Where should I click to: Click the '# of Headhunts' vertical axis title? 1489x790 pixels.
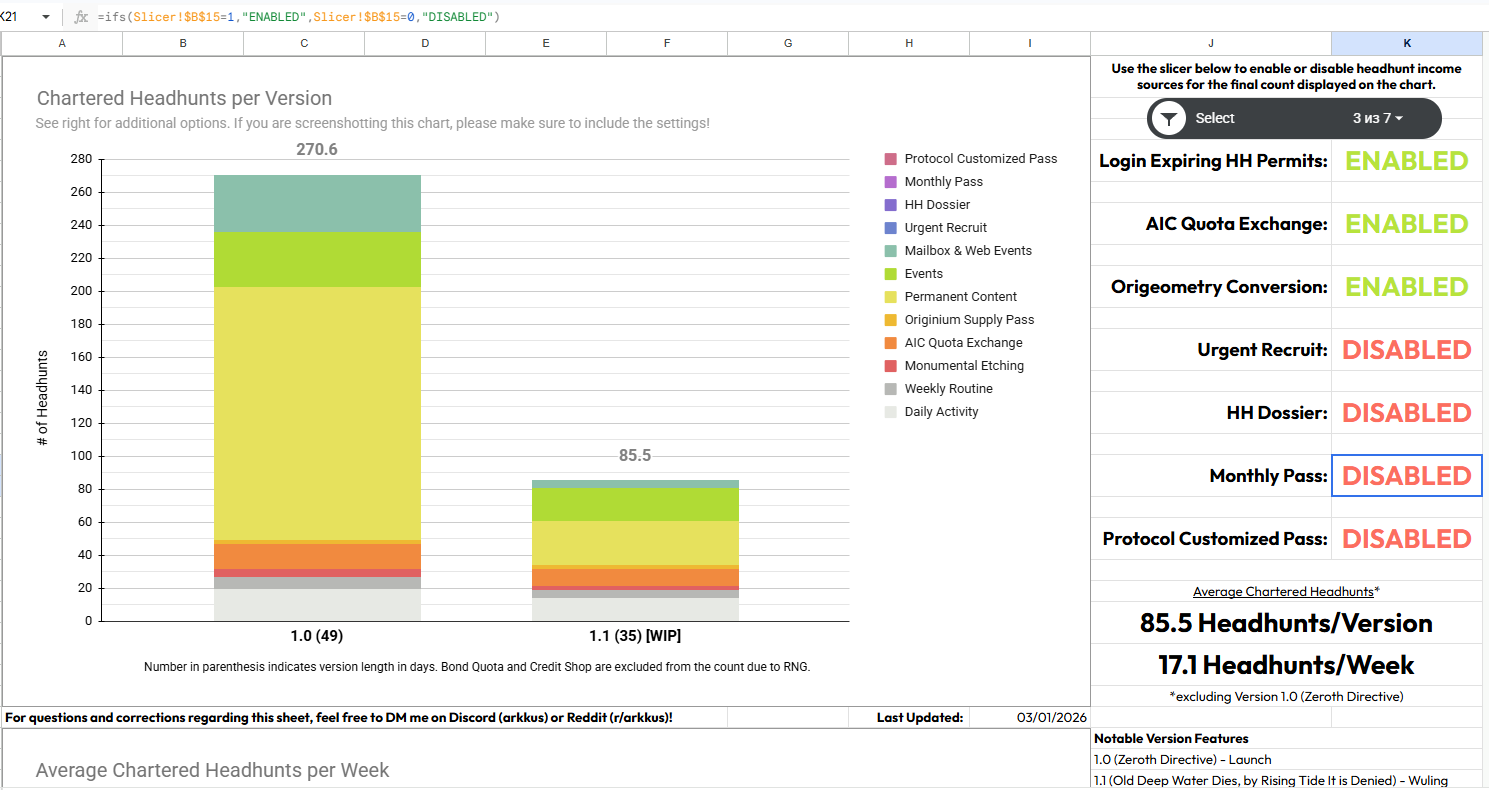click(x=43, y=398)
